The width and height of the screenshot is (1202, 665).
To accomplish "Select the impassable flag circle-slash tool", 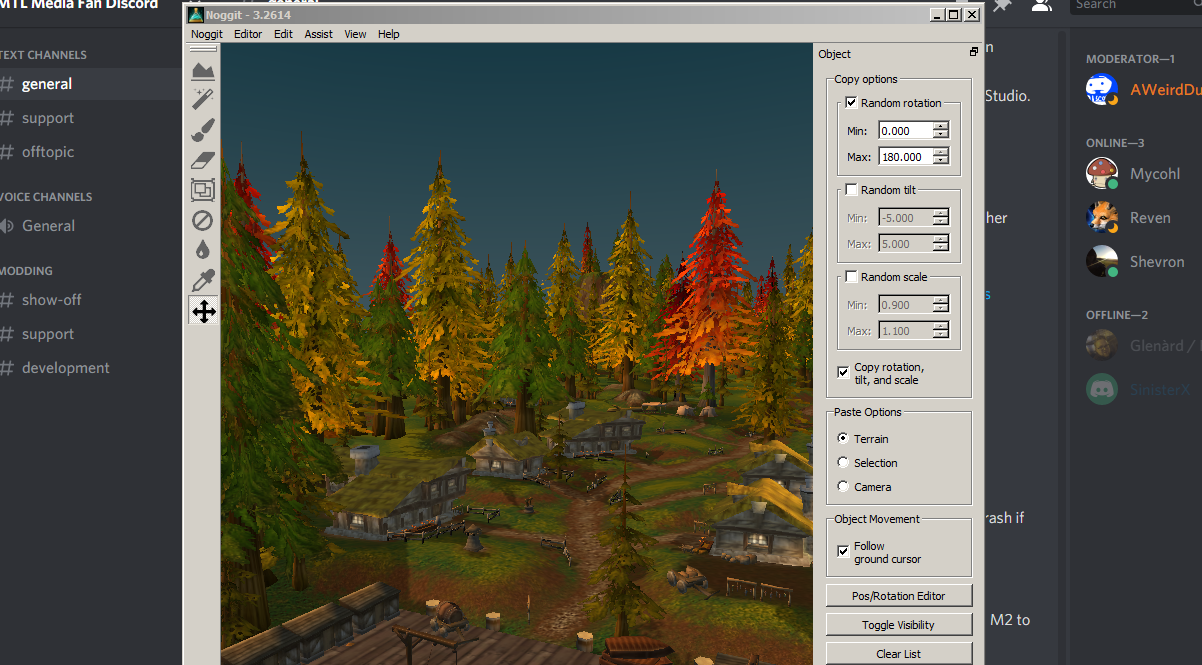I will click(x=203, y=219).
